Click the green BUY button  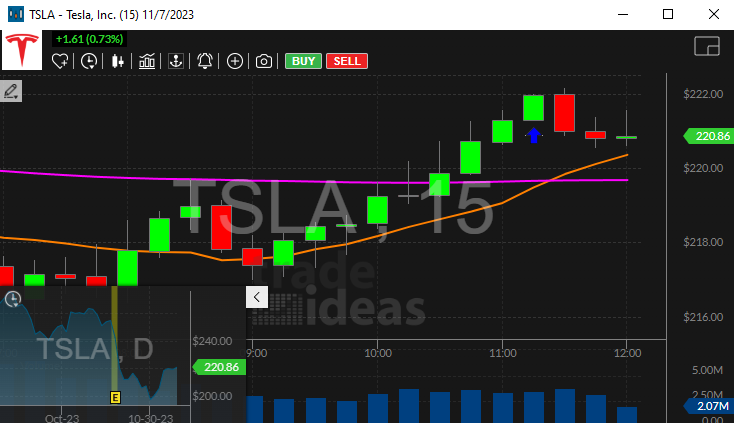303,61
